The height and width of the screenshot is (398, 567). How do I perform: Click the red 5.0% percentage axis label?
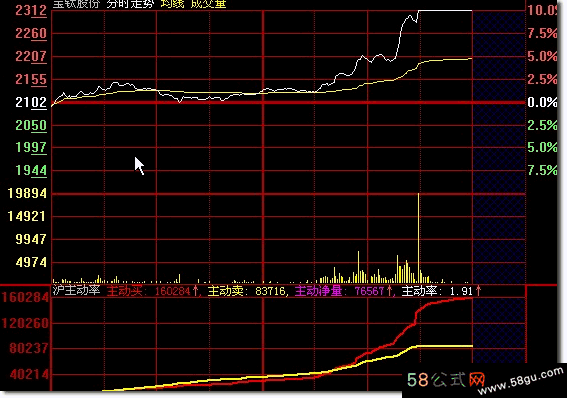point(542,56)
